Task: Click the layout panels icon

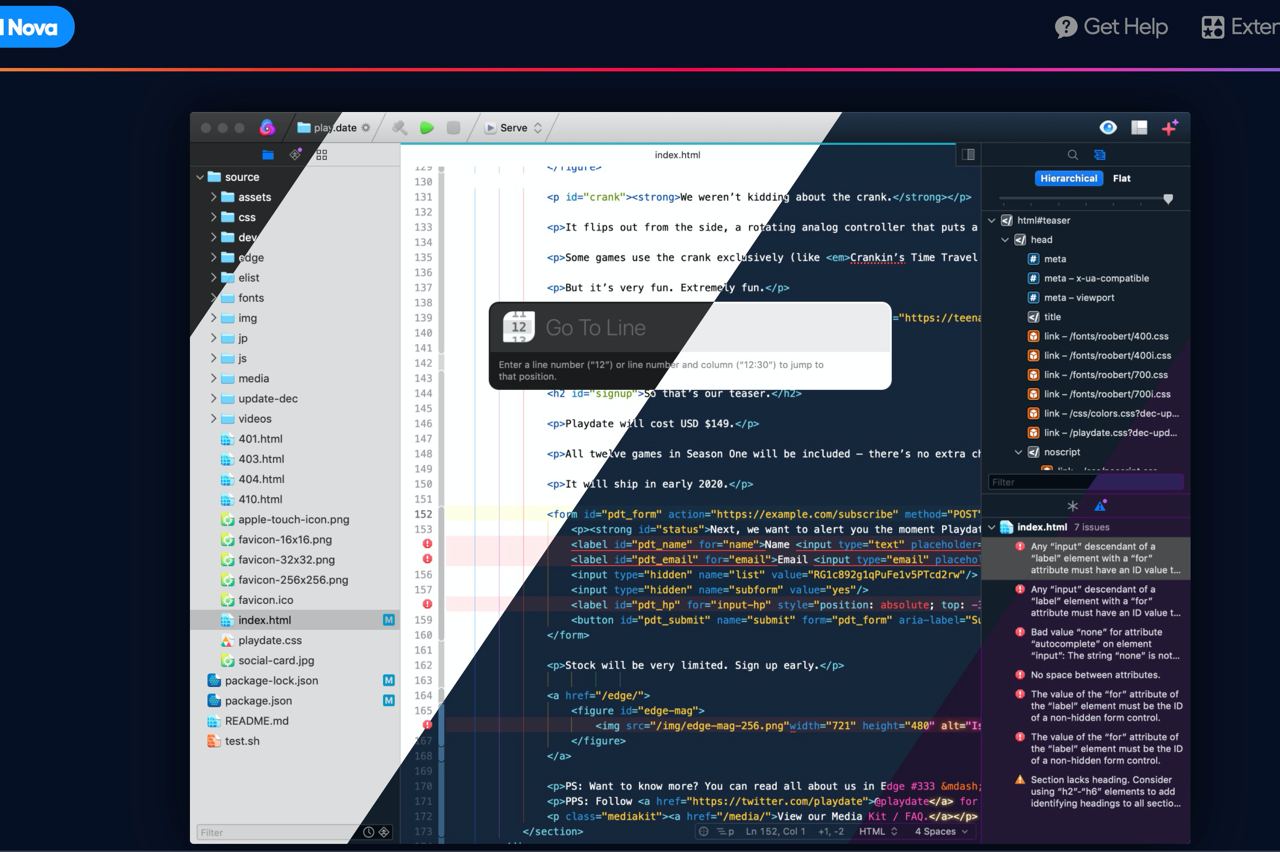Action: point(1139,127)
